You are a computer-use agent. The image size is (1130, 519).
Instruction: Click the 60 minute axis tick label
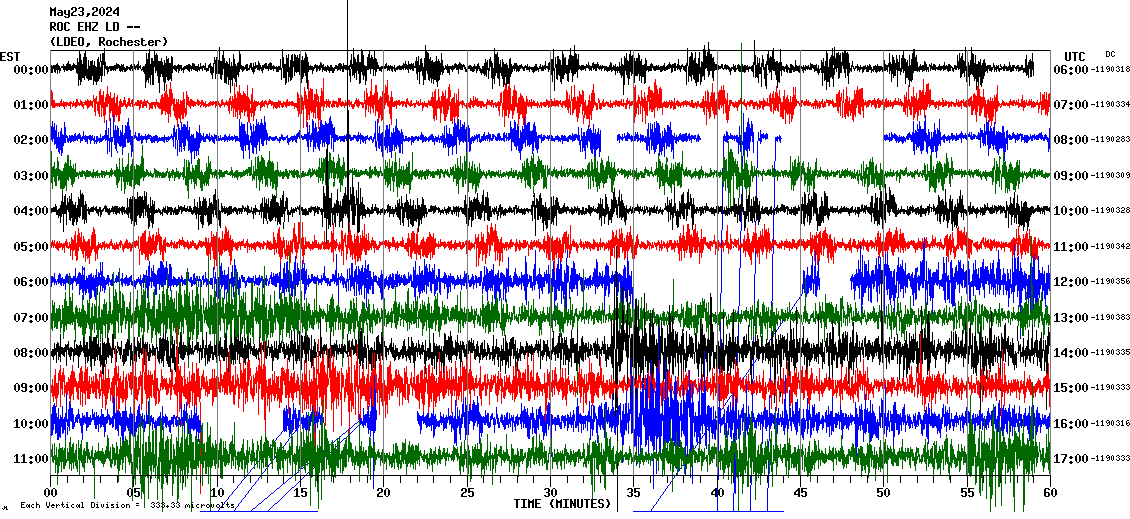(x=1049, y=493)
